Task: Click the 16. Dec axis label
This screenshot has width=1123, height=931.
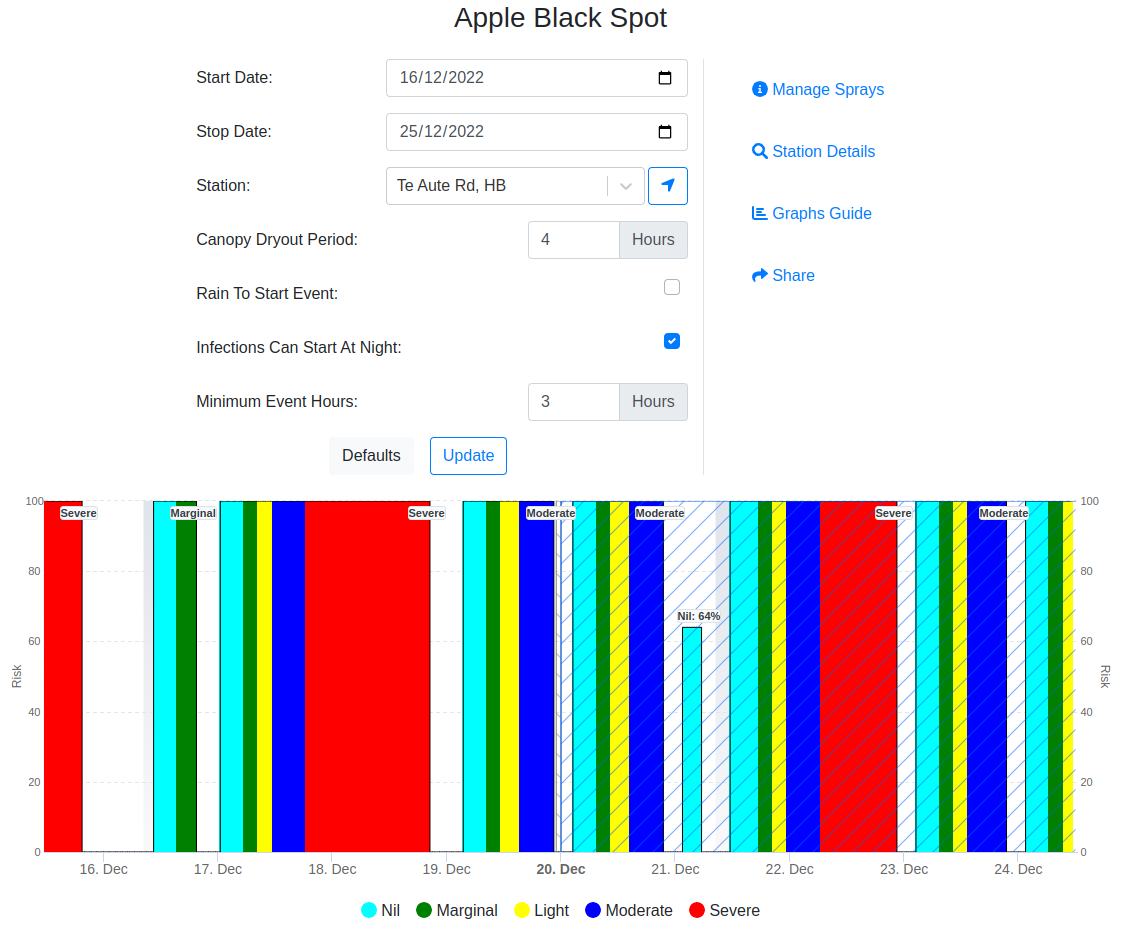Action: pyautogui.click(x=104, y=869)
